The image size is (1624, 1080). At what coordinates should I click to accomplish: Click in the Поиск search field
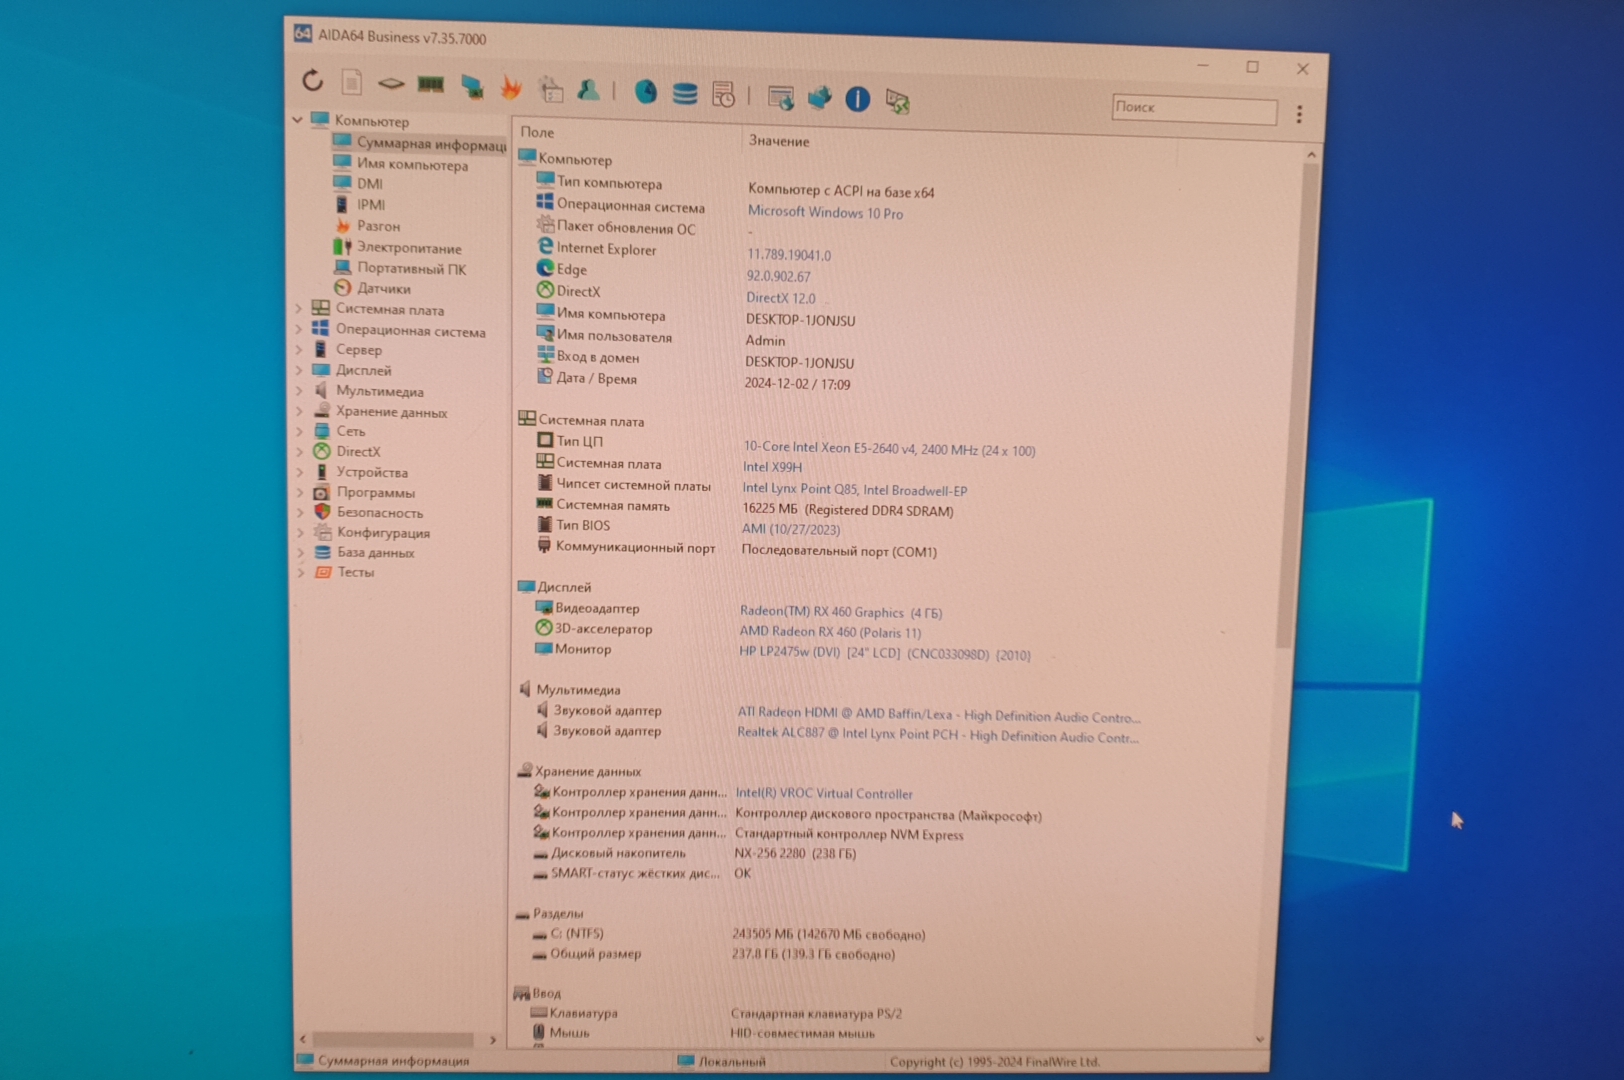tap(1193, 108)
